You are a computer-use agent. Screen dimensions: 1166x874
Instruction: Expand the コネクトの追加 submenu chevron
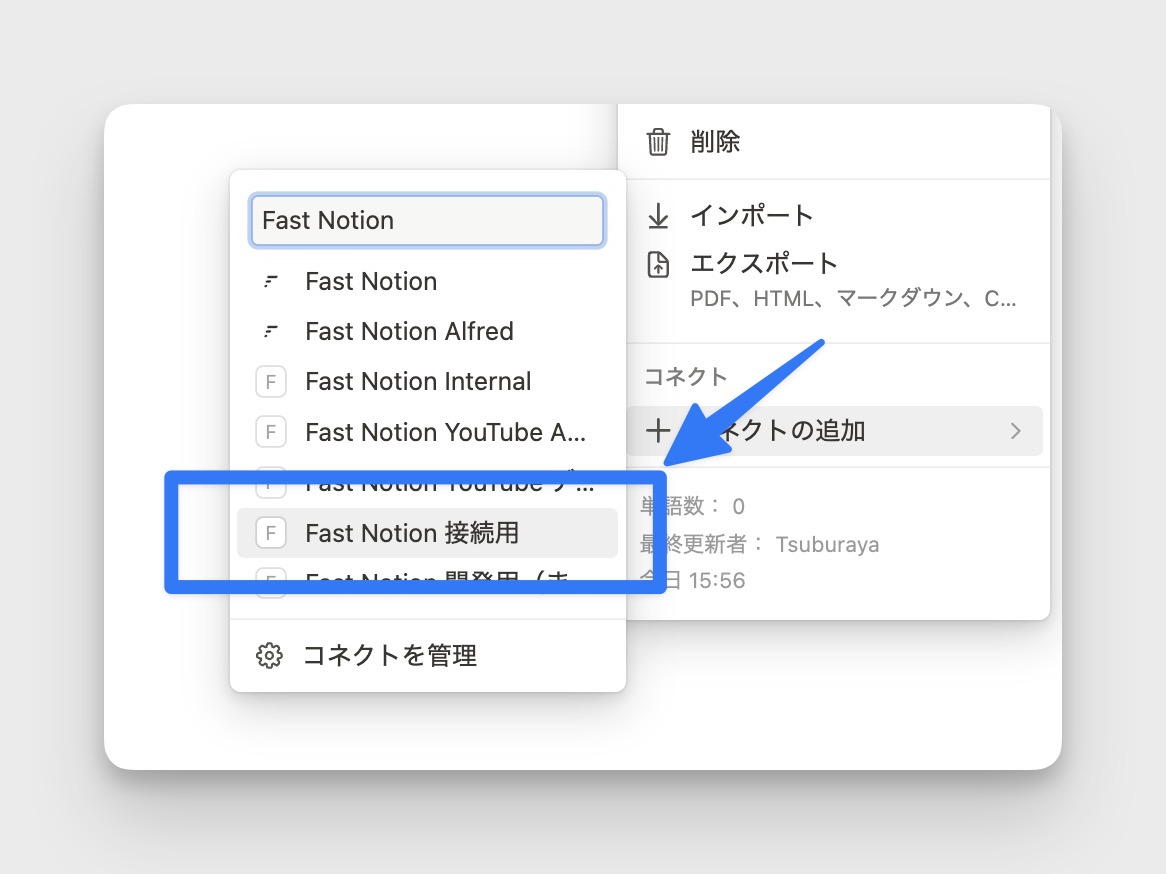point(1016,431)
